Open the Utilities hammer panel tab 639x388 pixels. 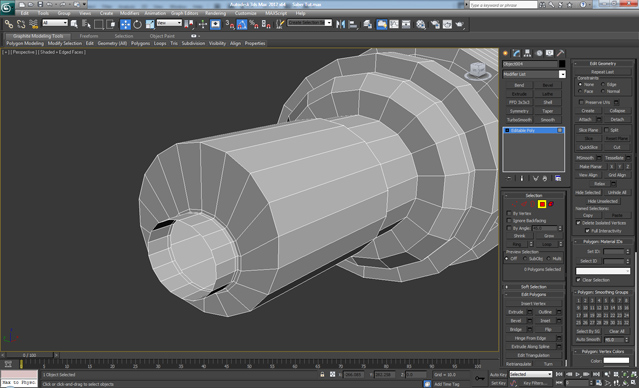tap(561, 53)
